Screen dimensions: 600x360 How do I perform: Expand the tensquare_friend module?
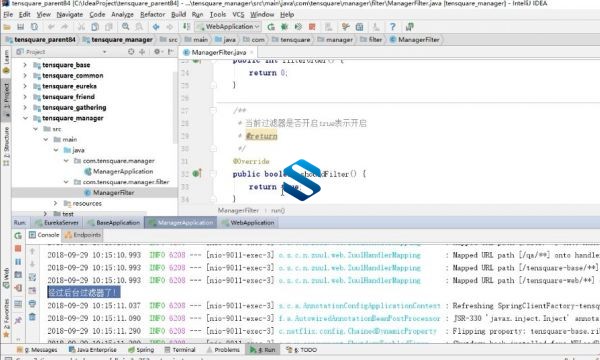25,97
